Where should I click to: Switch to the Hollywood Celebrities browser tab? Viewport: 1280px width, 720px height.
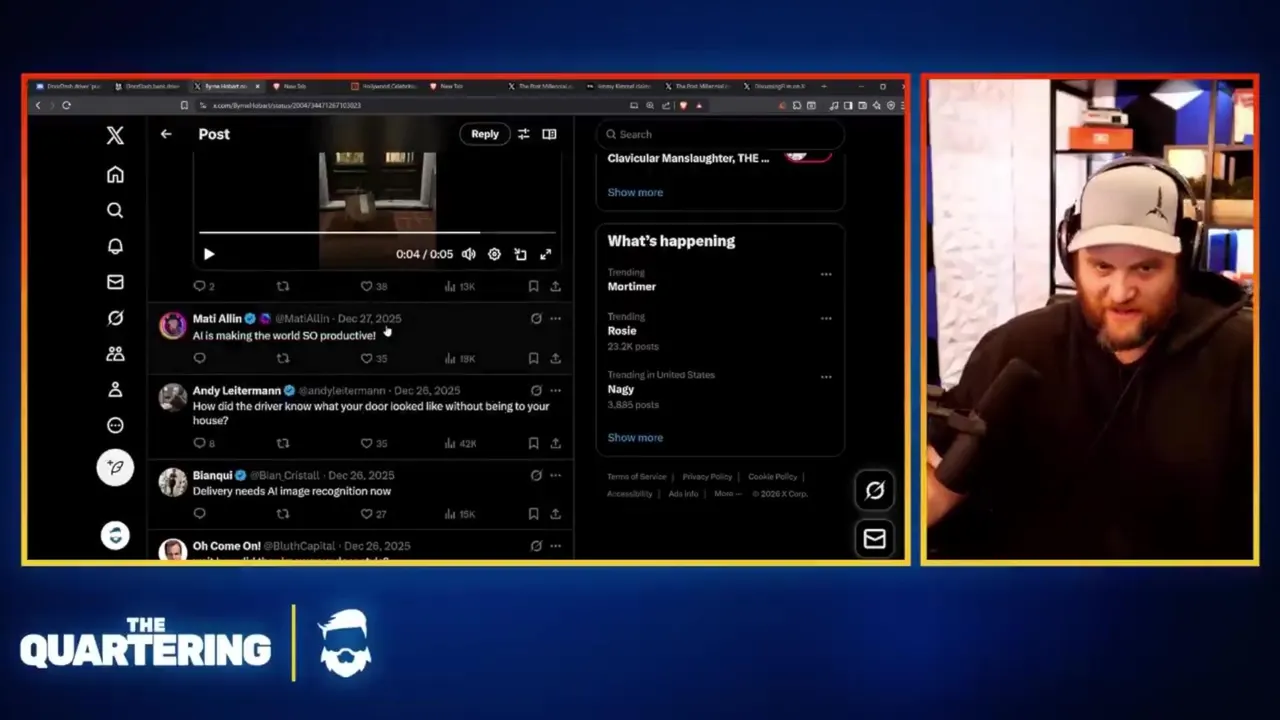pyautogui.click(x=386, y=86)
